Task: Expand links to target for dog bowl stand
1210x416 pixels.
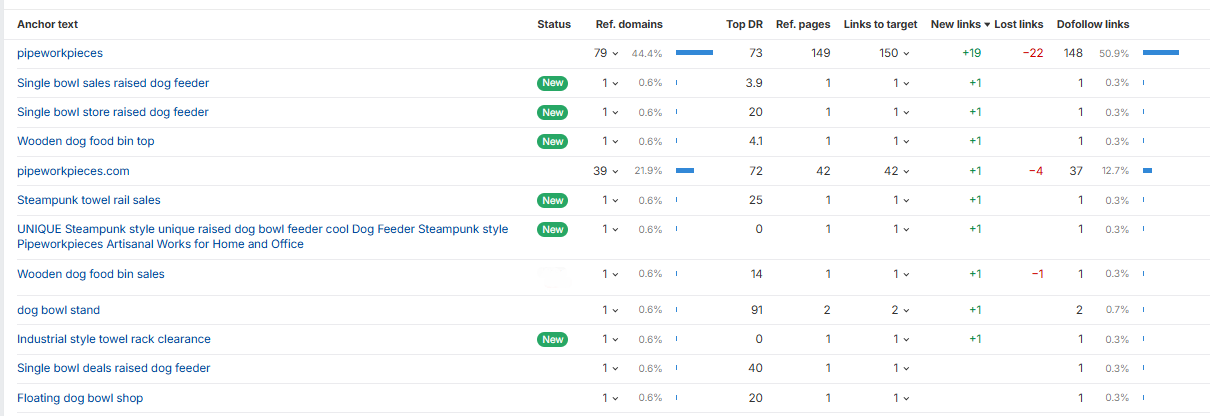Action: [x=901, y=310]
